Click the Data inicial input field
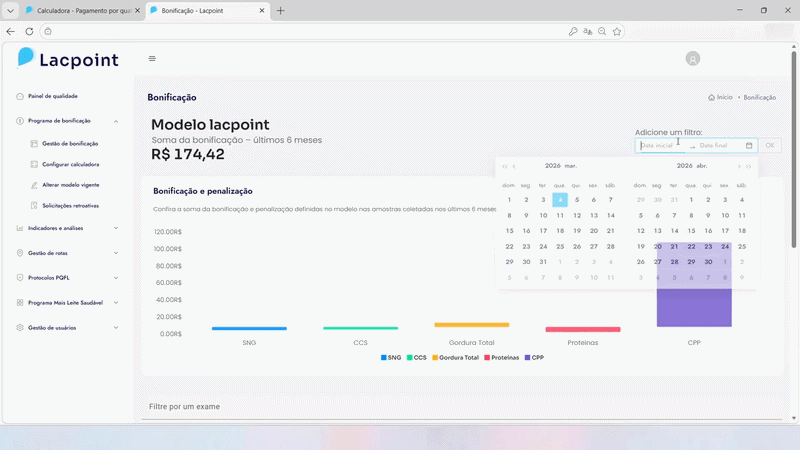 coord(661,145)
